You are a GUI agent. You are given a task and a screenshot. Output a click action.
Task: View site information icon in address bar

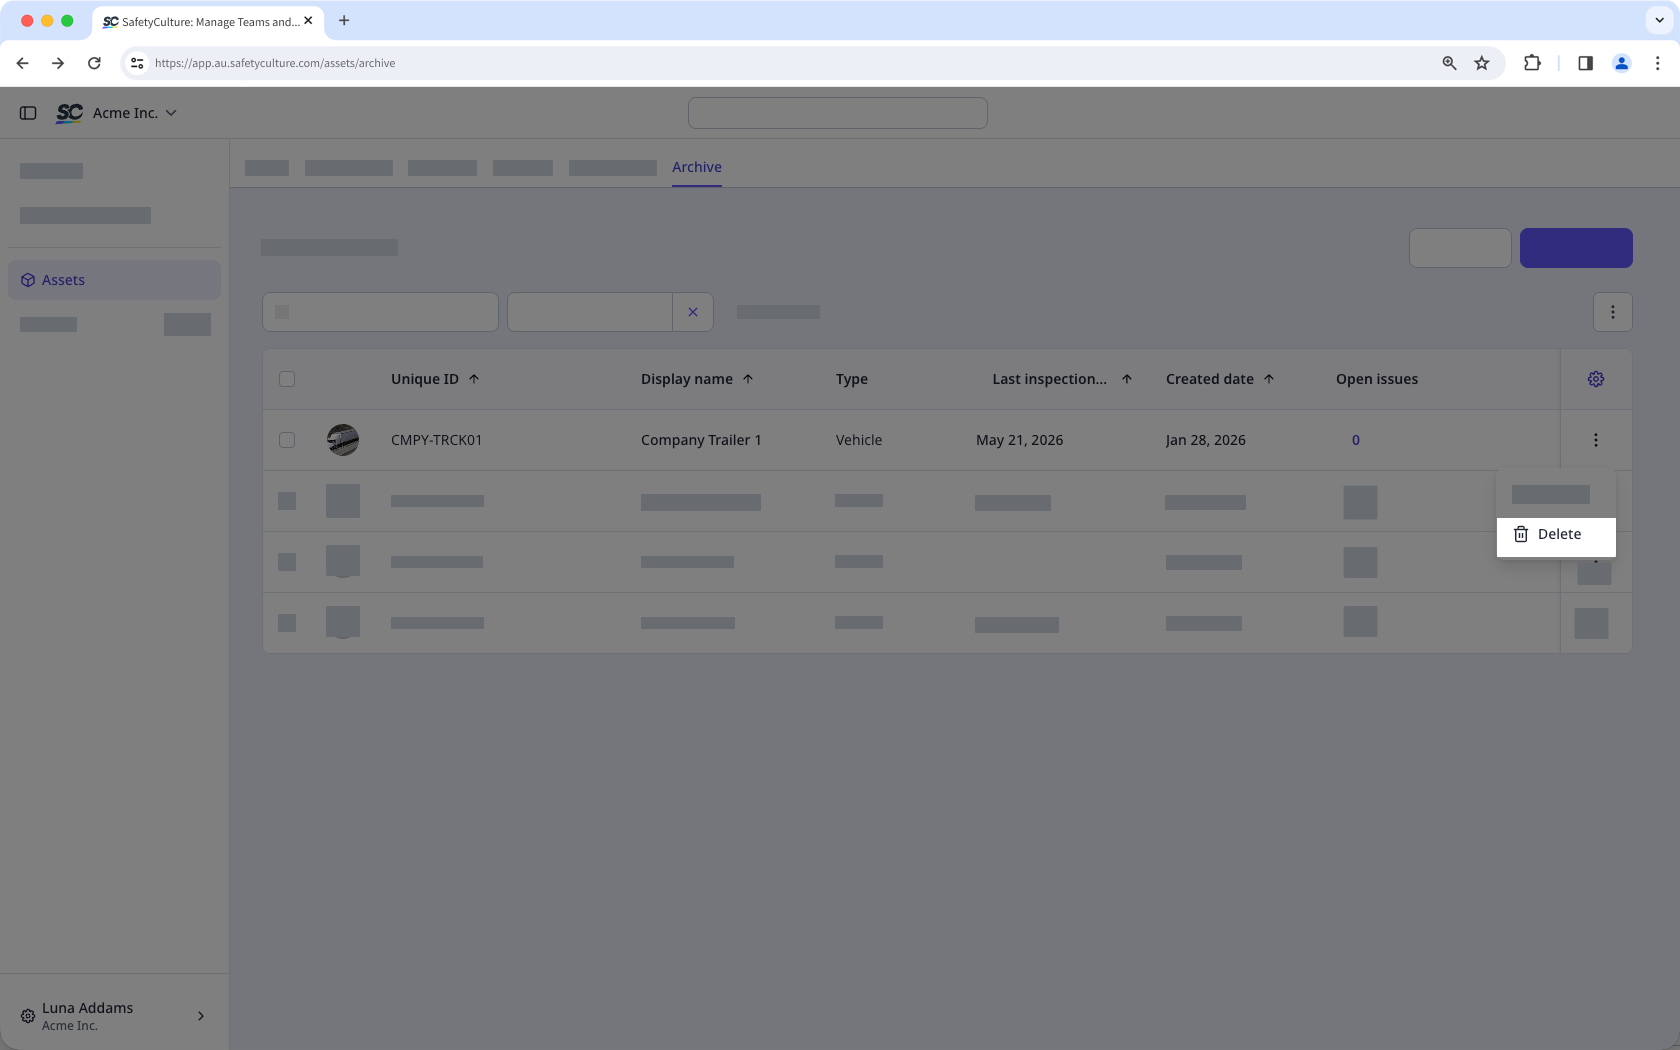pos(137,63)
